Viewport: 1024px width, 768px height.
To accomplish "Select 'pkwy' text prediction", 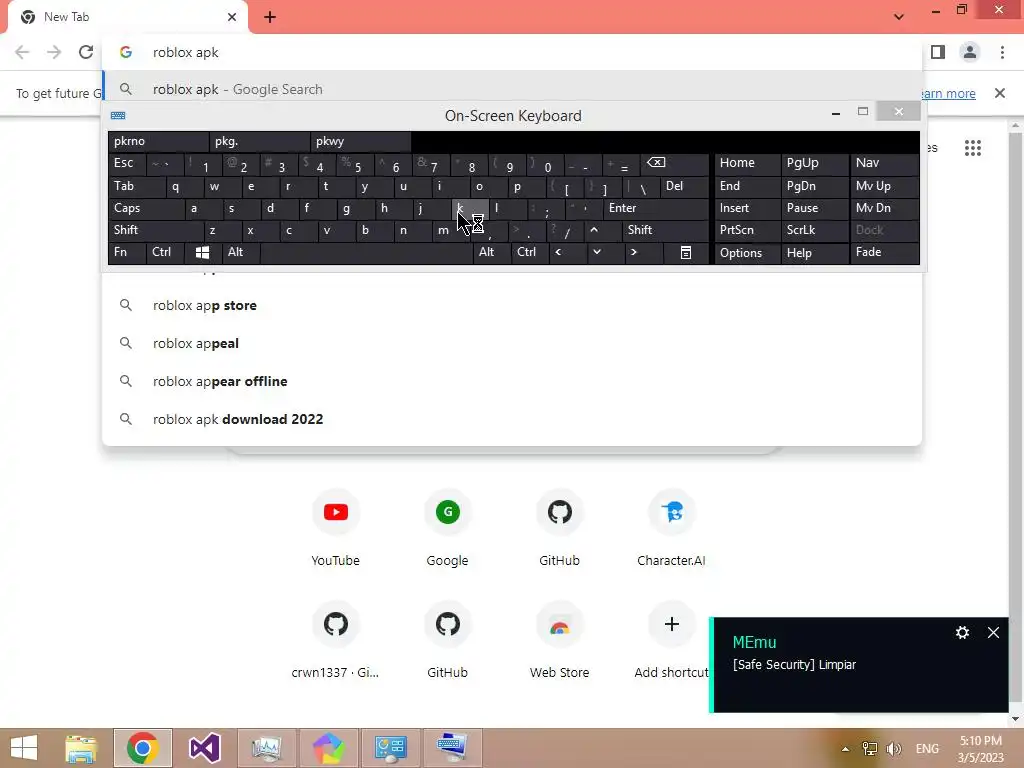I will point(360,142).
